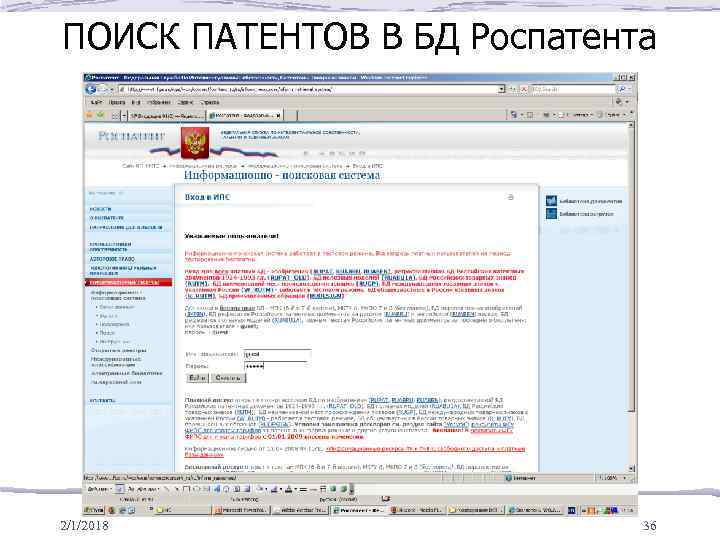Click the browser address bar URL field
The width and height of the screenshot is (720, 540).
coord(308,90)
